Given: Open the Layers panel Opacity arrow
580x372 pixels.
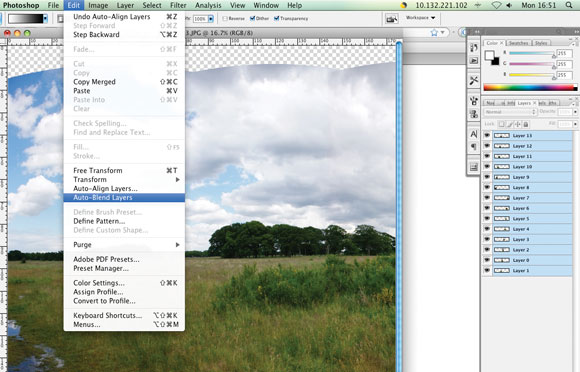Looking at the screenshot, I should (x=575, y=112).
